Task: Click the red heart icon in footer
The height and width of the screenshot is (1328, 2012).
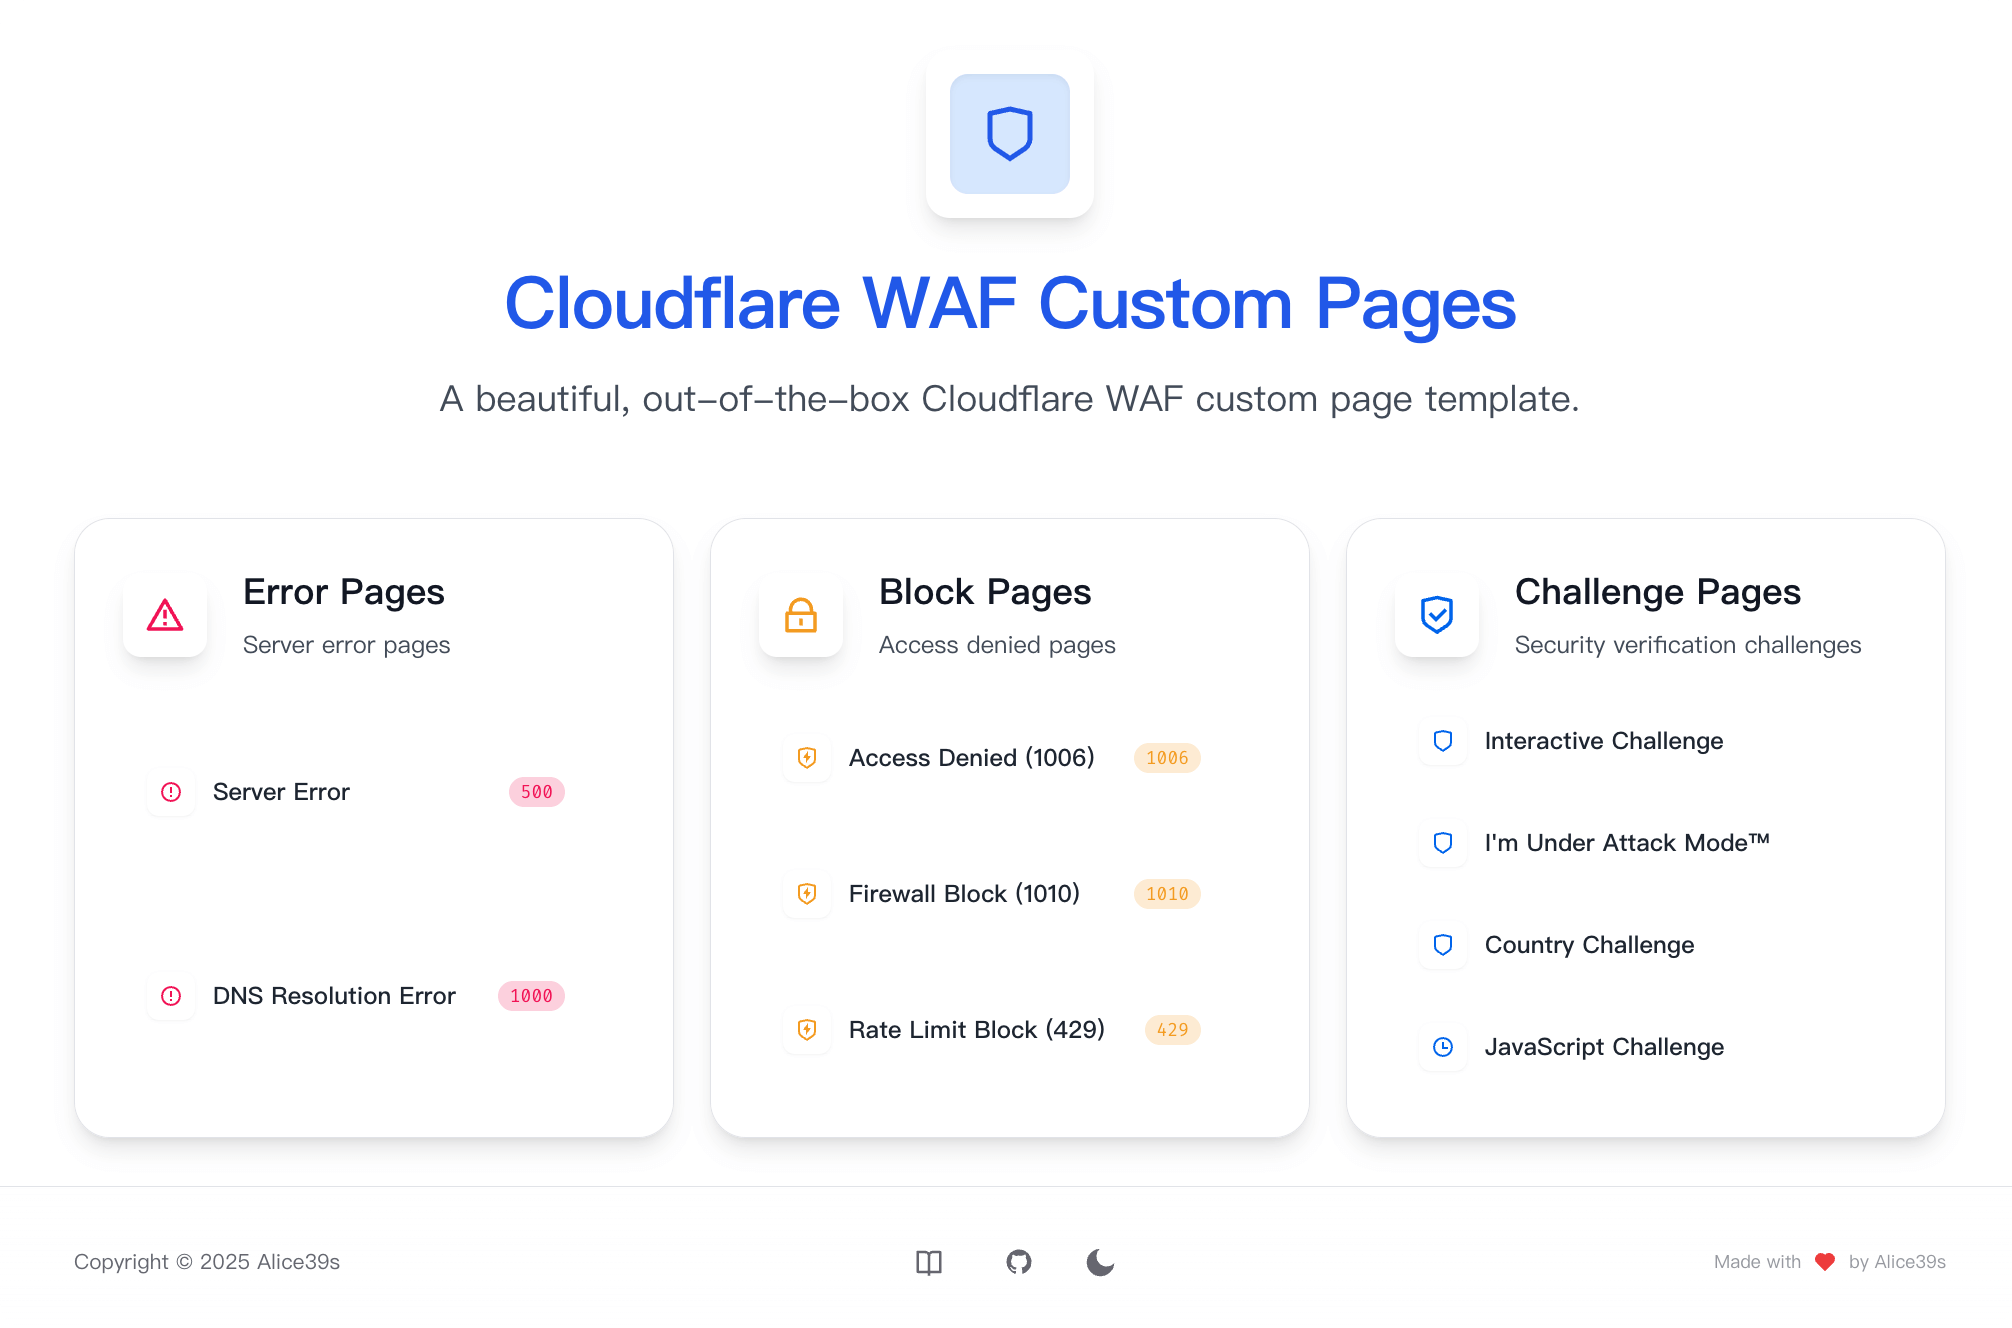Action: [1825, 1262]
